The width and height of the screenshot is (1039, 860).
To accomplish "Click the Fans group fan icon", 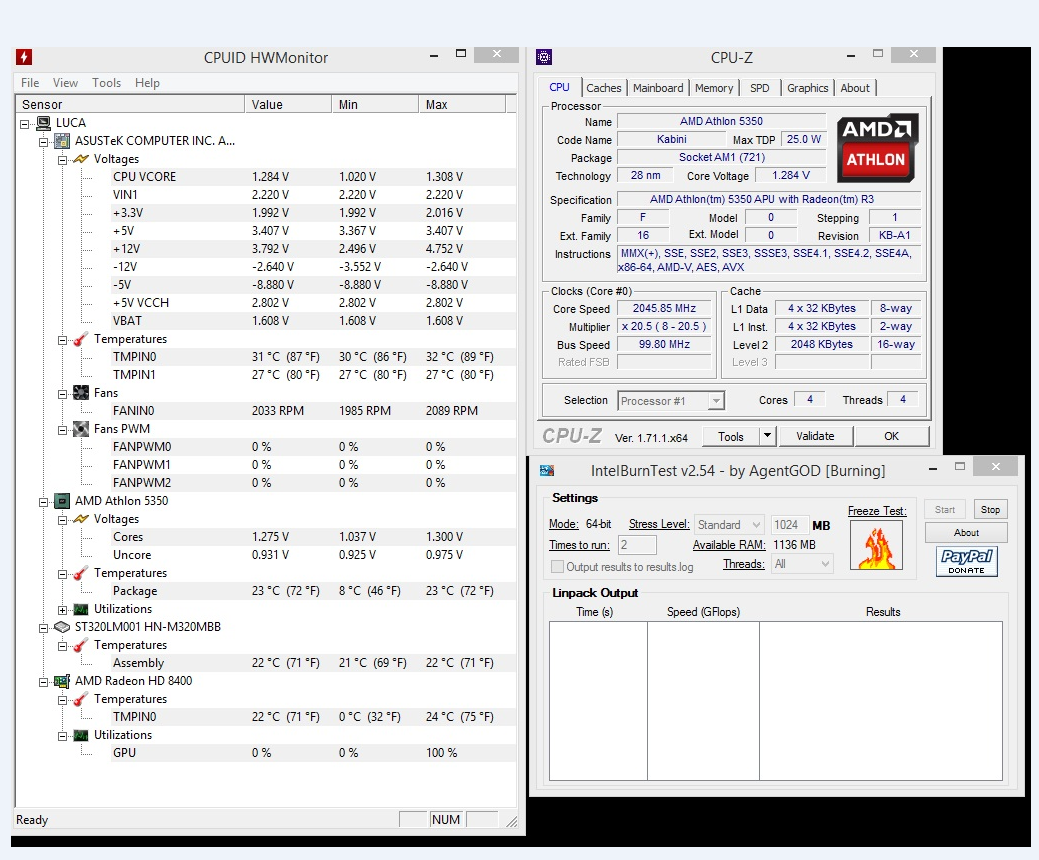I will pos(81,393).
